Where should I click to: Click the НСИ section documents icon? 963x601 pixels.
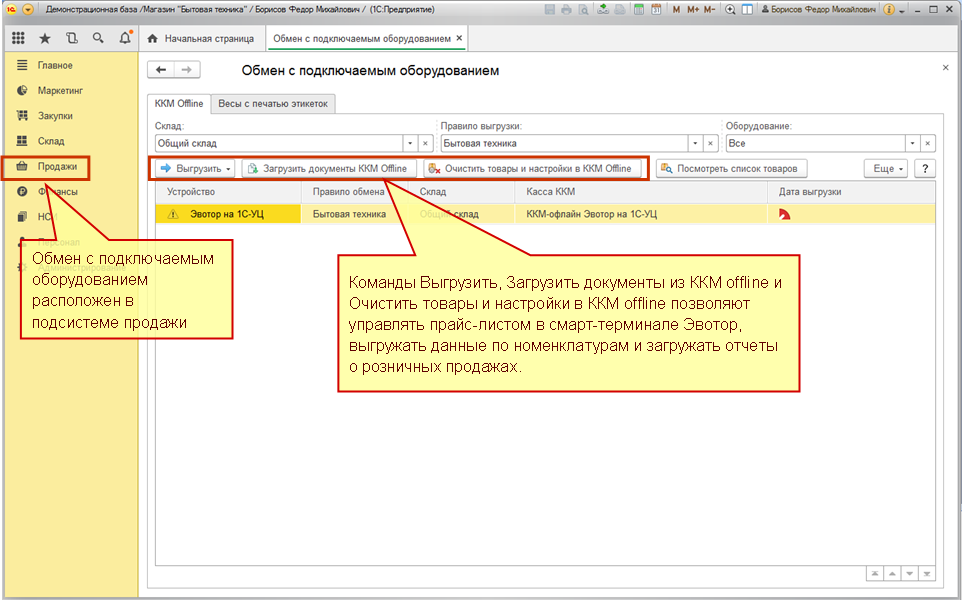(x=22, y=217)
